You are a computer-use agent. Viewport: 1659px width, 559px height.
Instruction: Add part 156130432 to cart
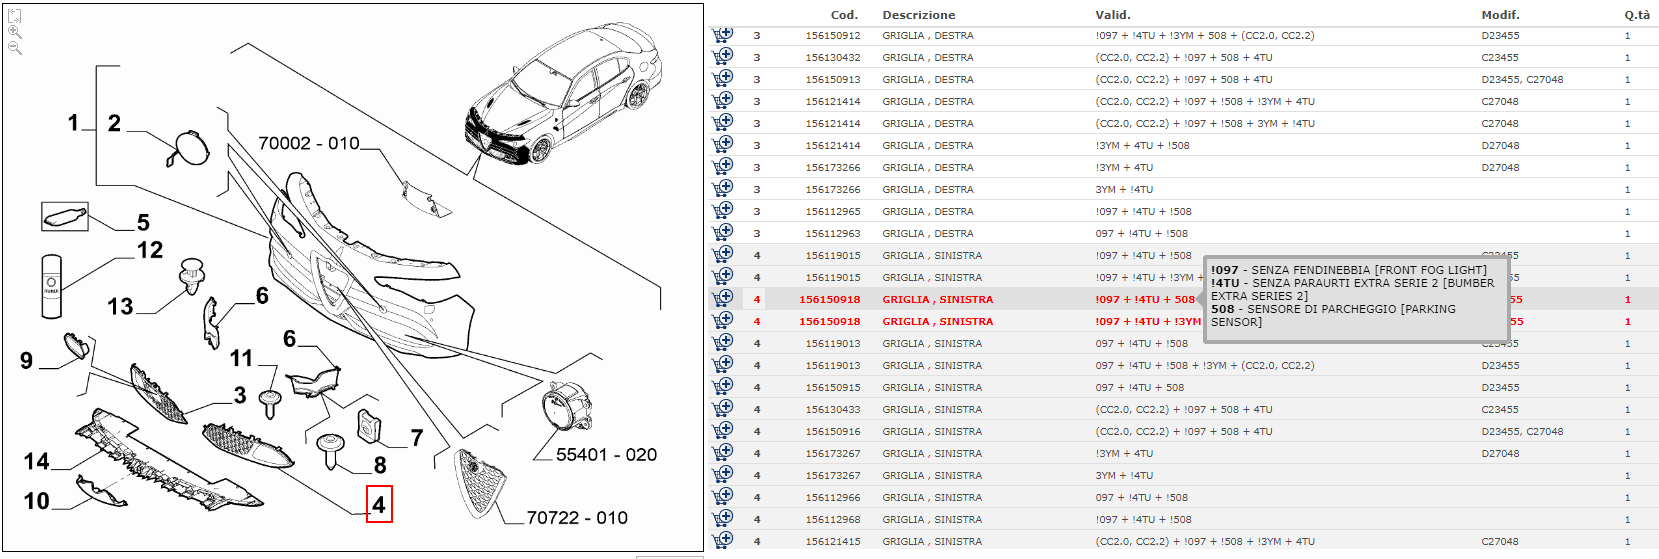coord(722,57)
